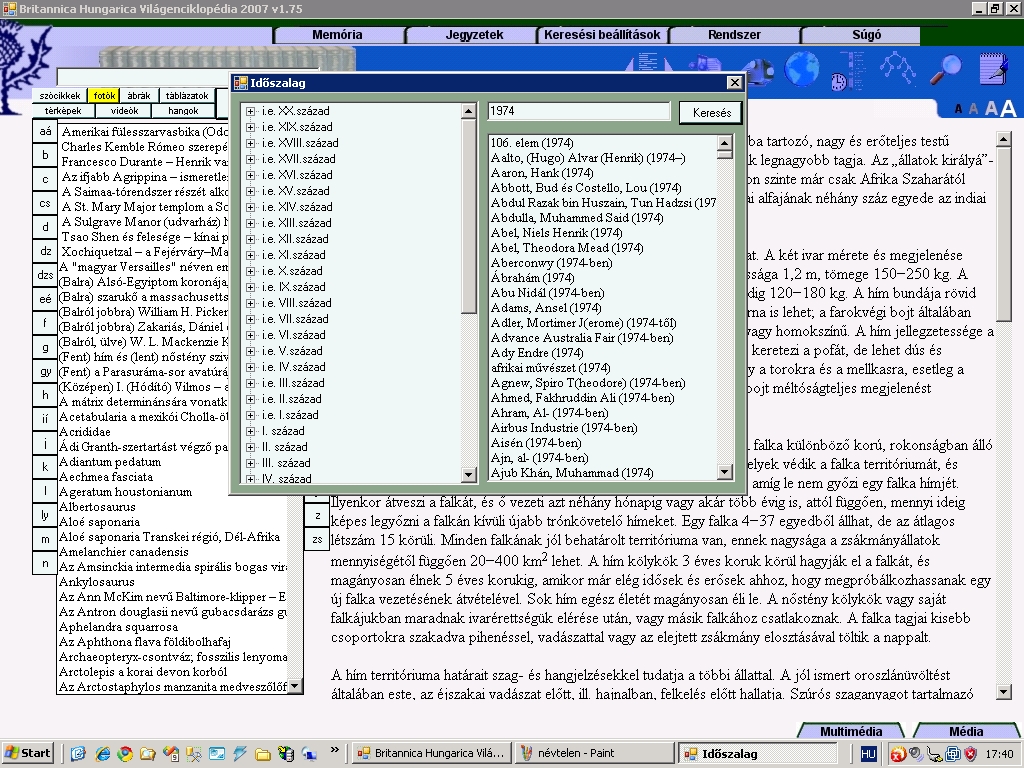Open the orange X tray icon
The image size is (1024, 768).
pos(898,754)
